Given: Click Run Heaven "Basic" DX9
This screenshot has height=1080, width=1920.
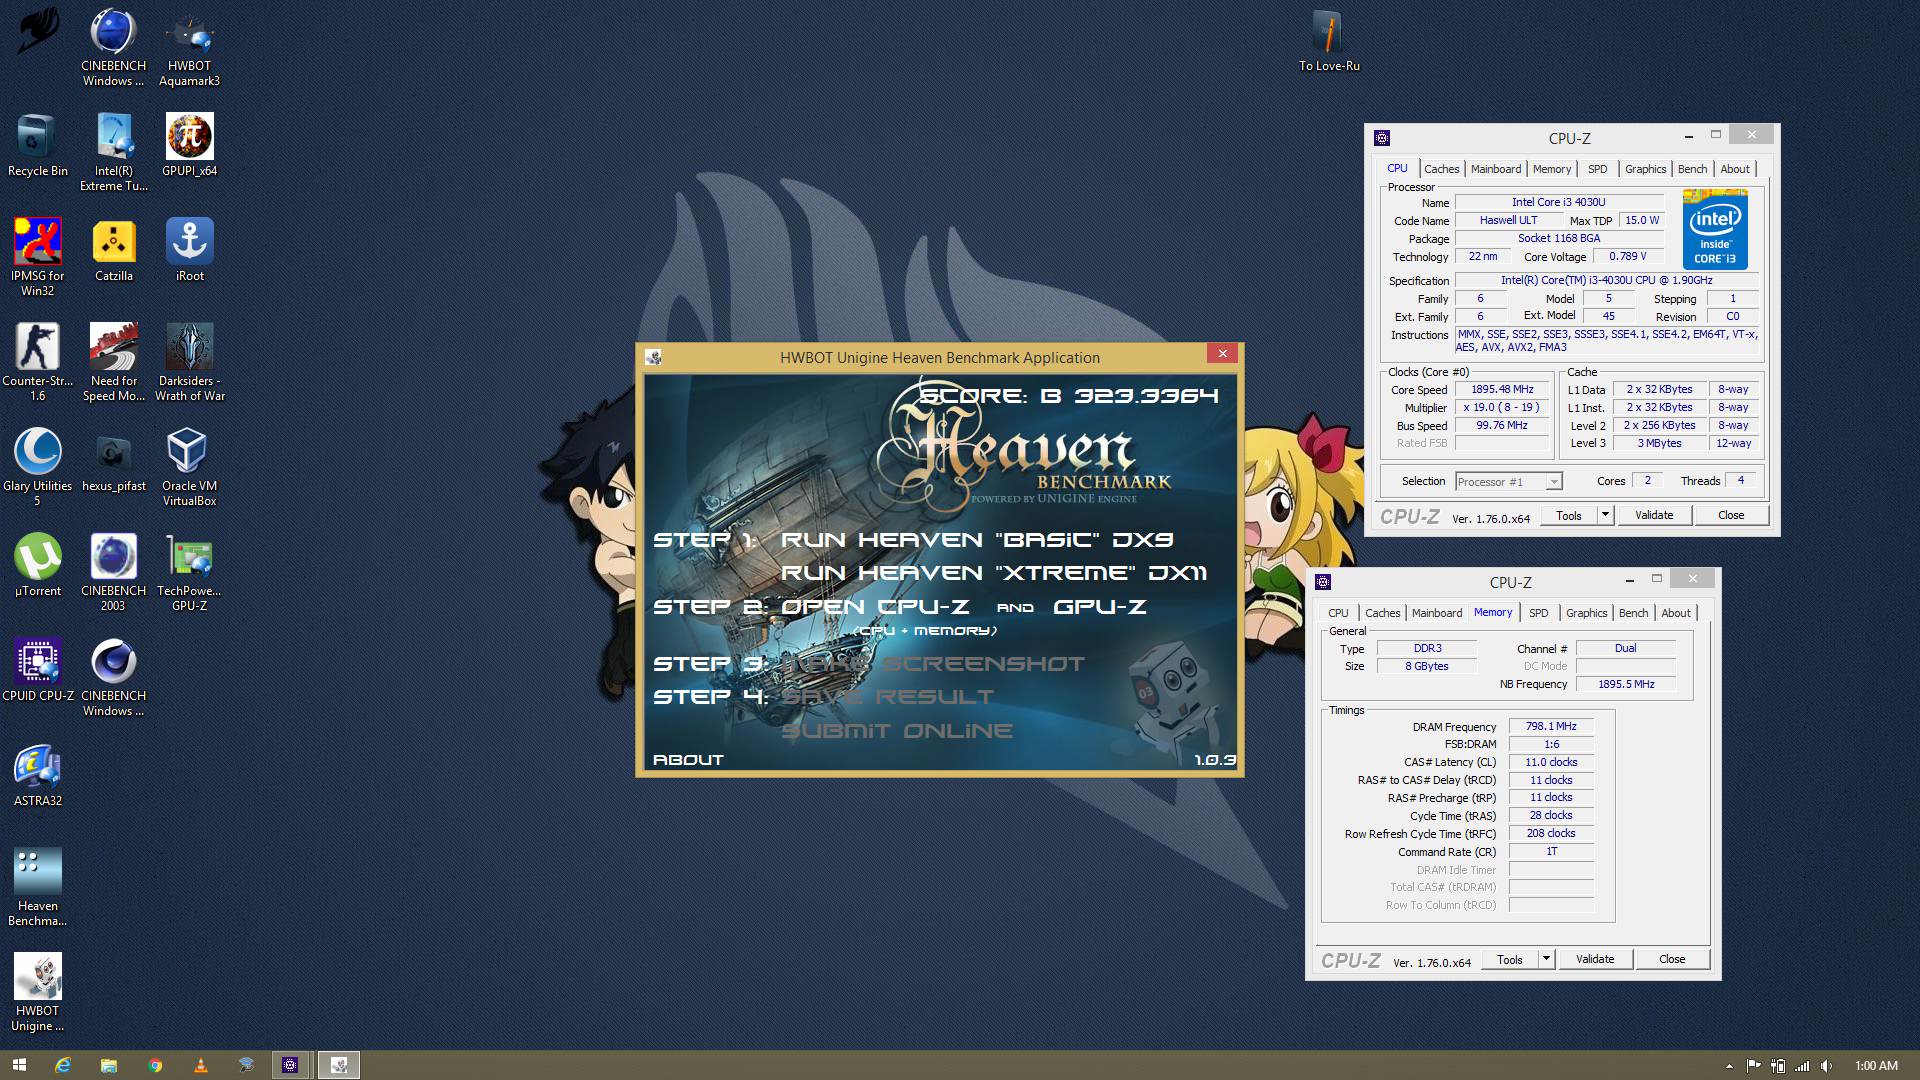Looking at the screenshot, I should click(x=976, y=540).
